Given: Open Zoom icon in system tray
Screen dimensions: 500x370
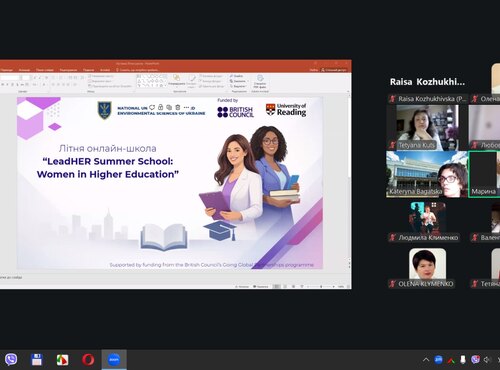Looking at the screenshot, I should pos(438,360).
